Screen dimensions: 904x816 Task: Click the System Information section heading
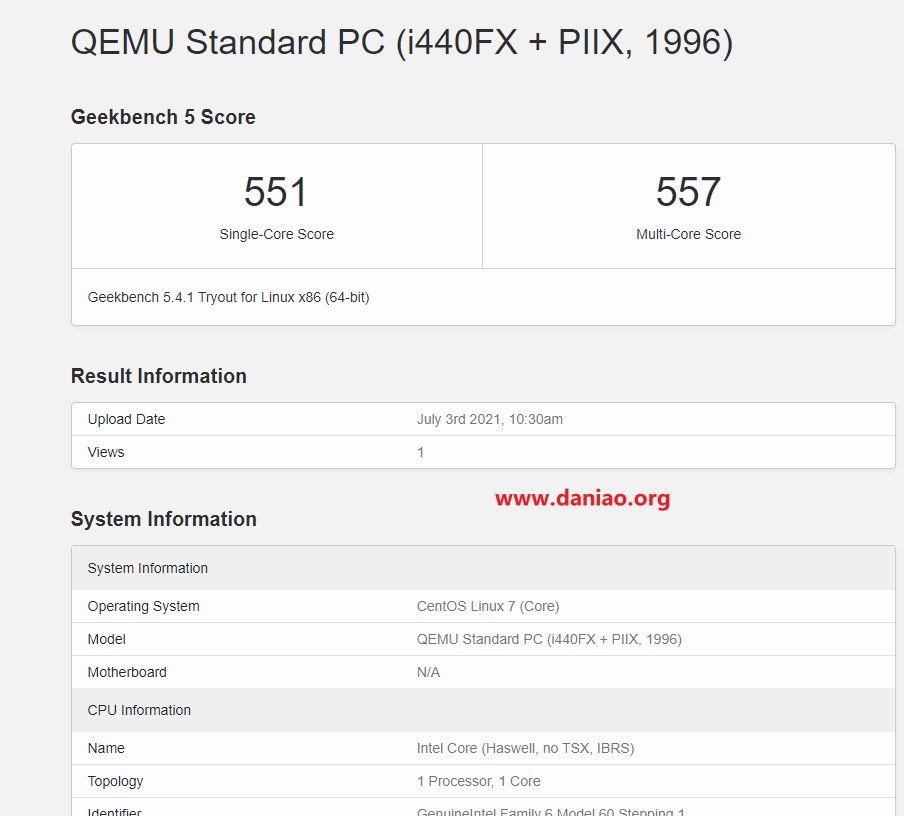(x=164, y=519)
